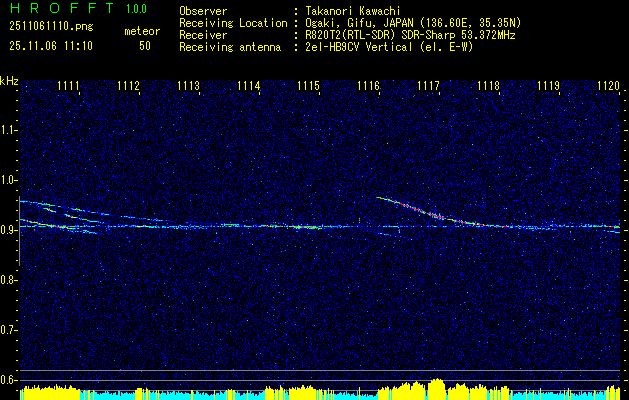
Task: Click the date stamp 25.11.06 11:10
Action: (x=51, y=46)
